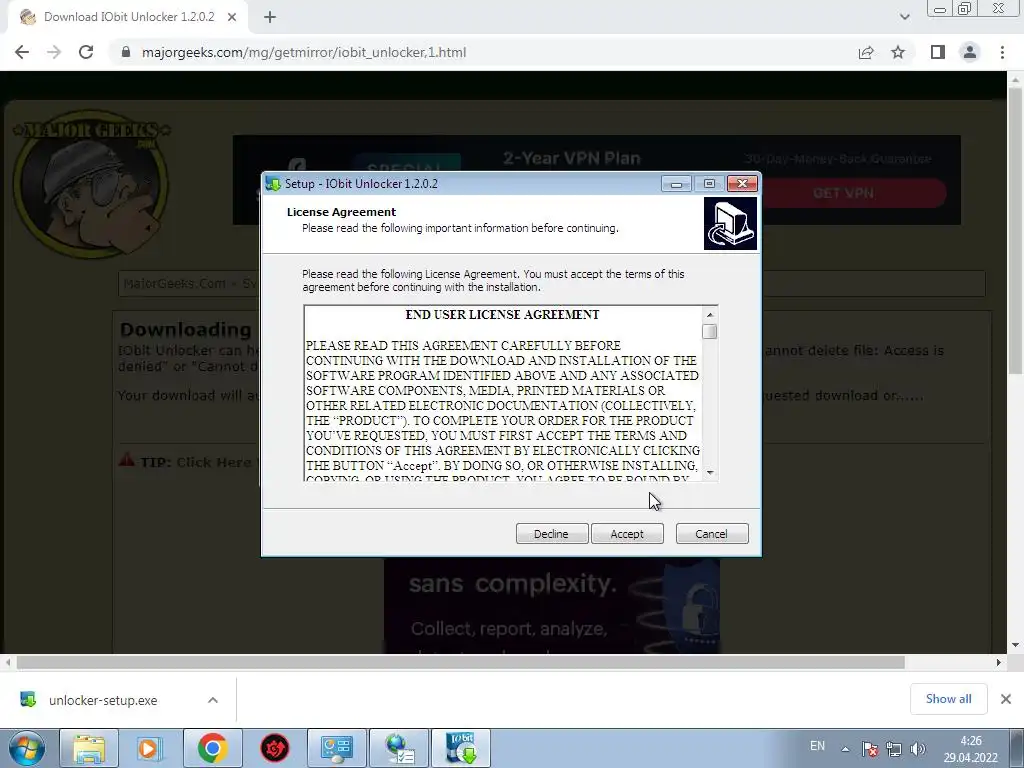Viewport: 1024px width, 768px height.
Task: Click the Decline button in setup
Action: click(x=552, y=534)
